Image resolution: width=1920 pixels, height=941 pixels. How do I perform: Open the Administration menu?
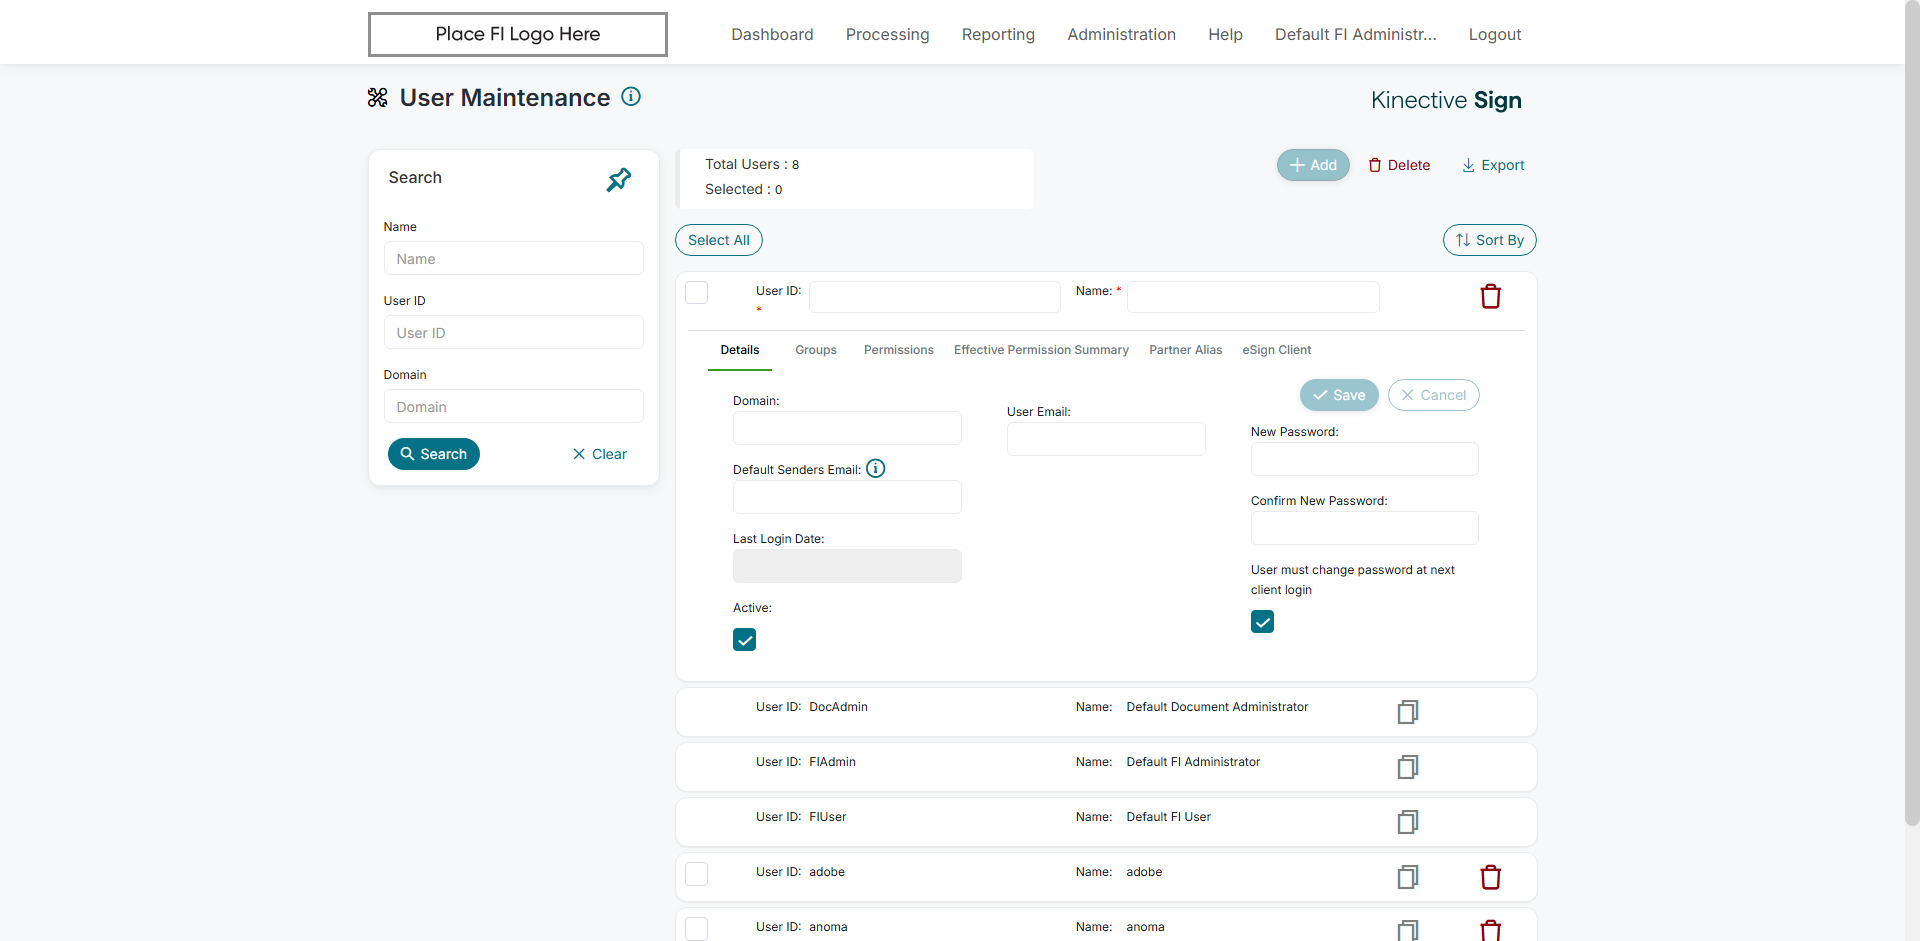pos(1121,34)
